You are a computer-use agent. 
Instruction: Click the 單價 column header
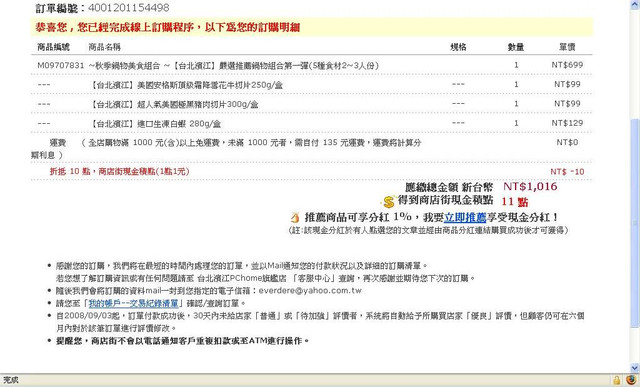[x=567, y=47]
